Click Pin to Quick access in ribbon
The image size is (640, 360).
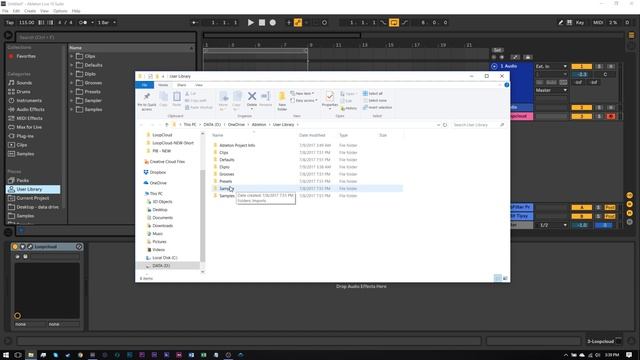click(x=147, y=101)
